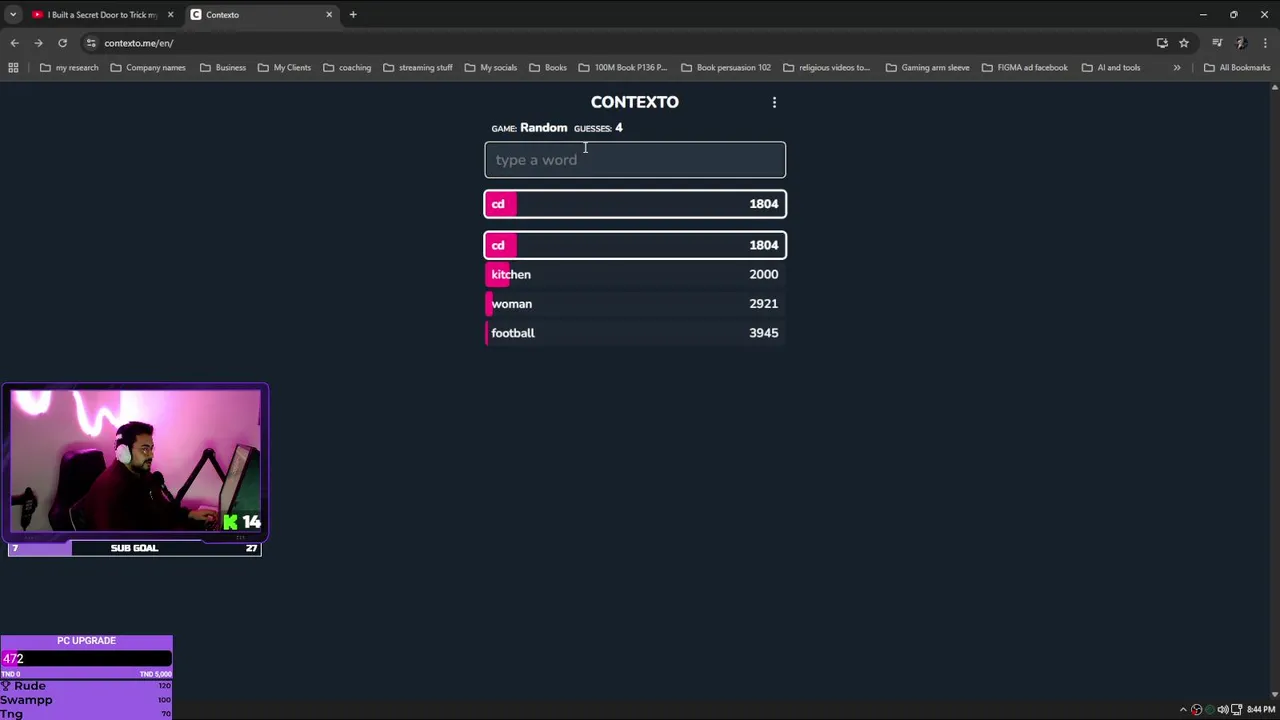This screenshot has width=1280, height=720.
Task: Open a new tab with plus button
Action: coord(353,15)
